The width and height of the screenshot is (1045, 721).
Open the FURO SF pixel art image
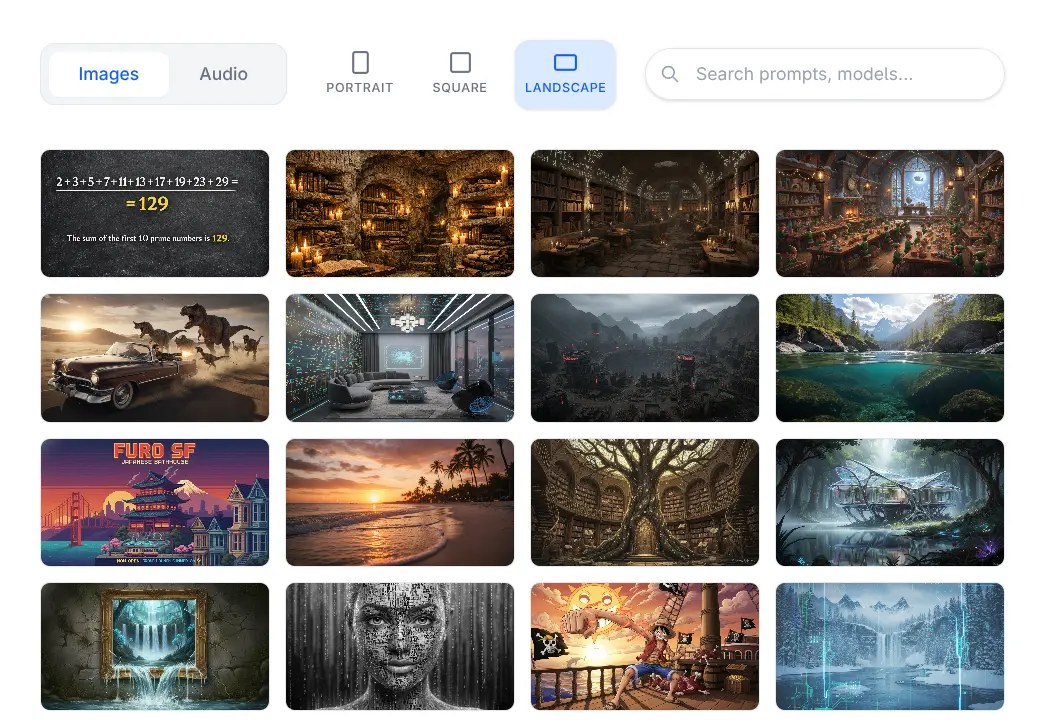pyautogui.click(x=155, y=502)
